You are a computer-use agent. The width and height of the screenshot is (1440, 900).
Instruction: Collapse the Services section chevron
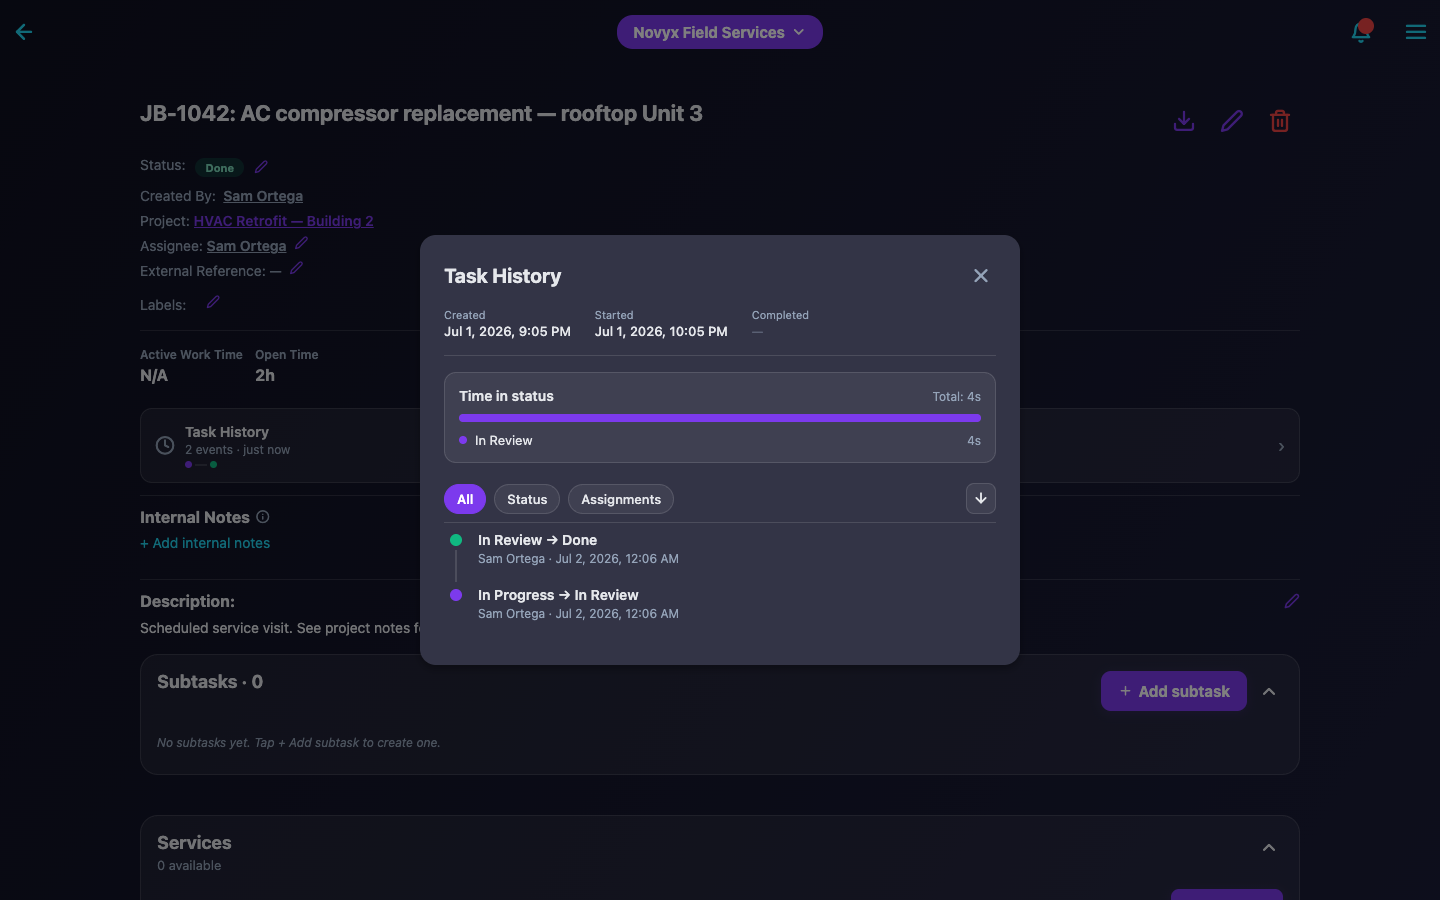pos(1269,848)
